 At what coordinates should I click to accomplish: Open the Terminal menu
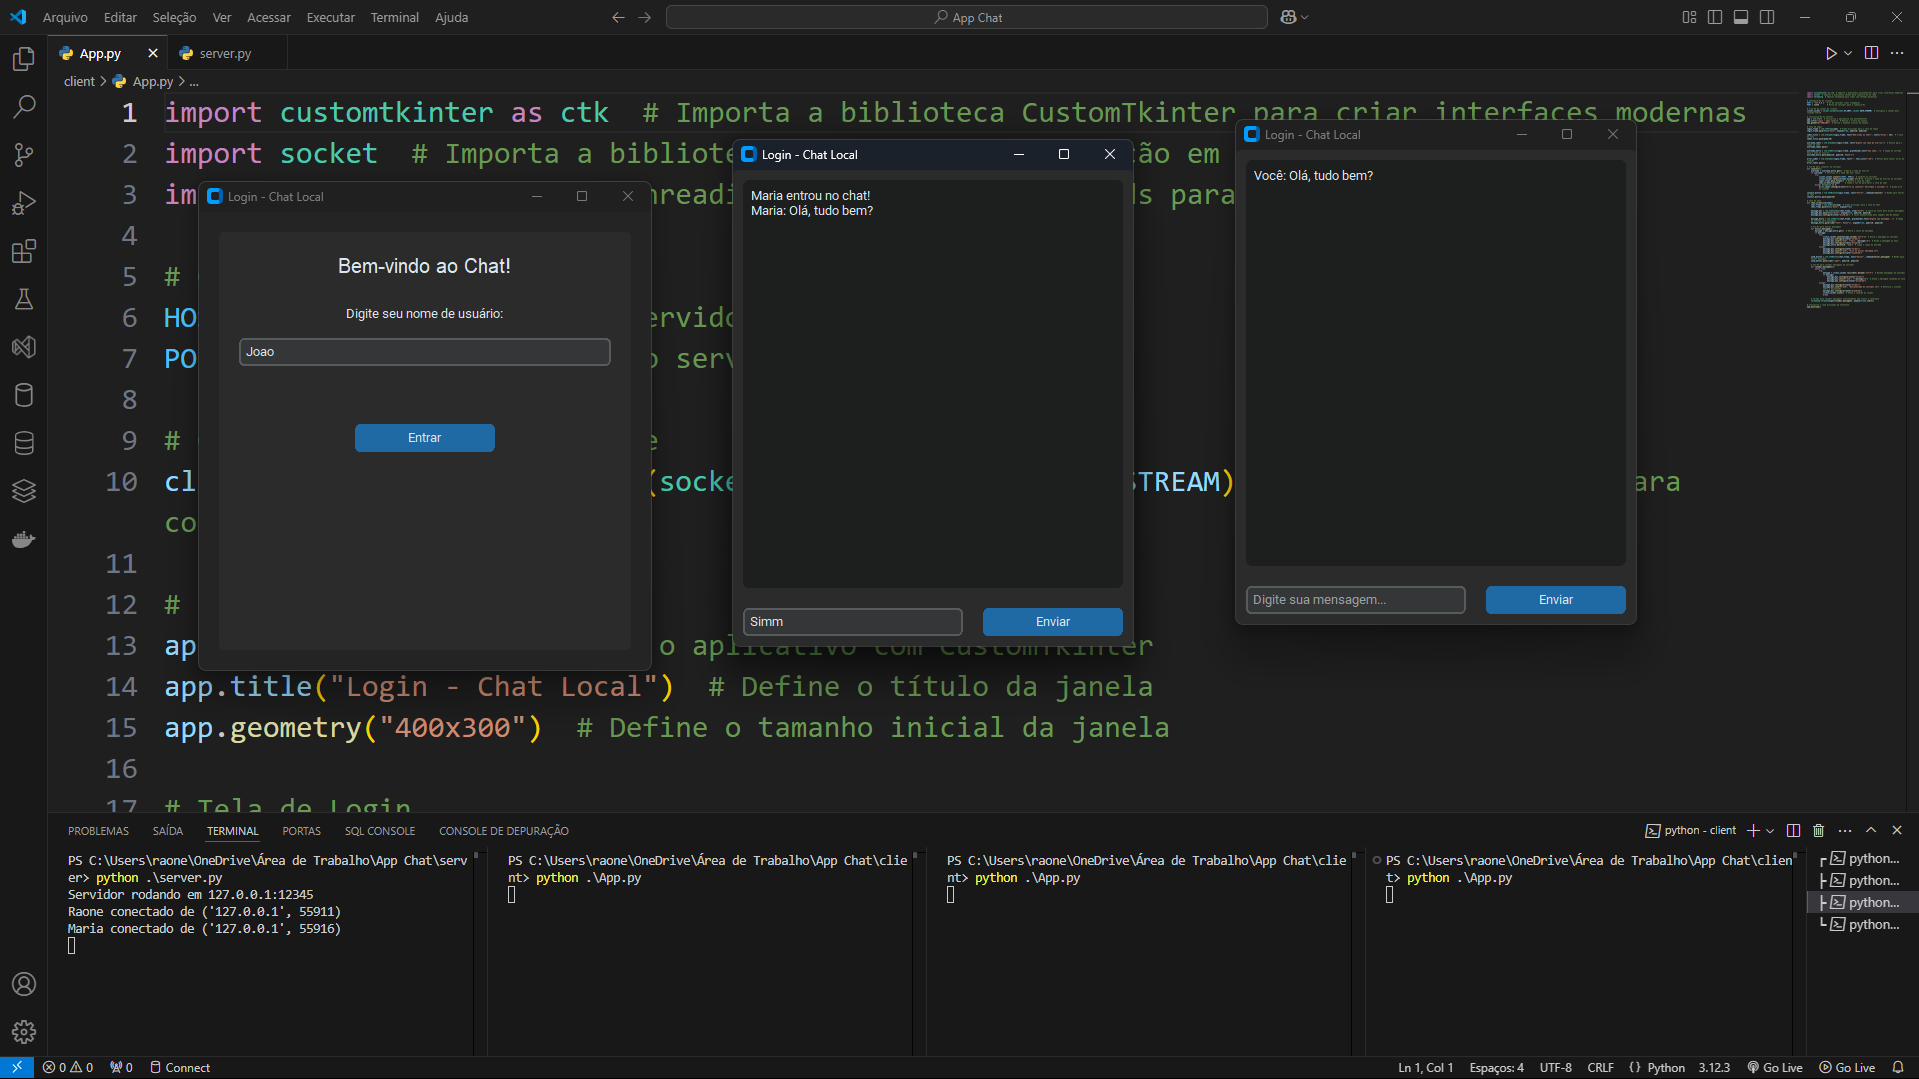pos(394,17)
